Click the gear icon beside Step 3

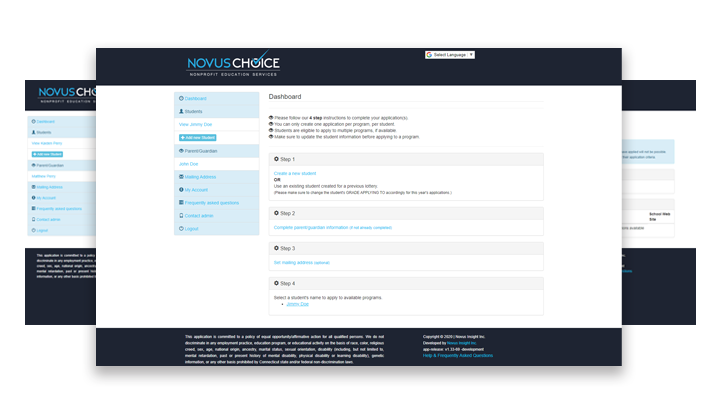(x=276, y=248)
